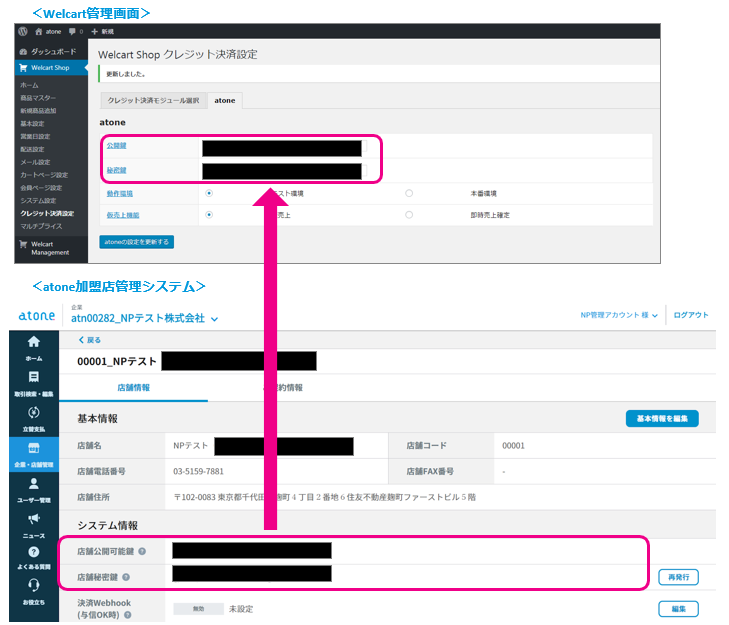The image size is (729, 625).
Task: Click the atone logo
Action: [36, 316]
